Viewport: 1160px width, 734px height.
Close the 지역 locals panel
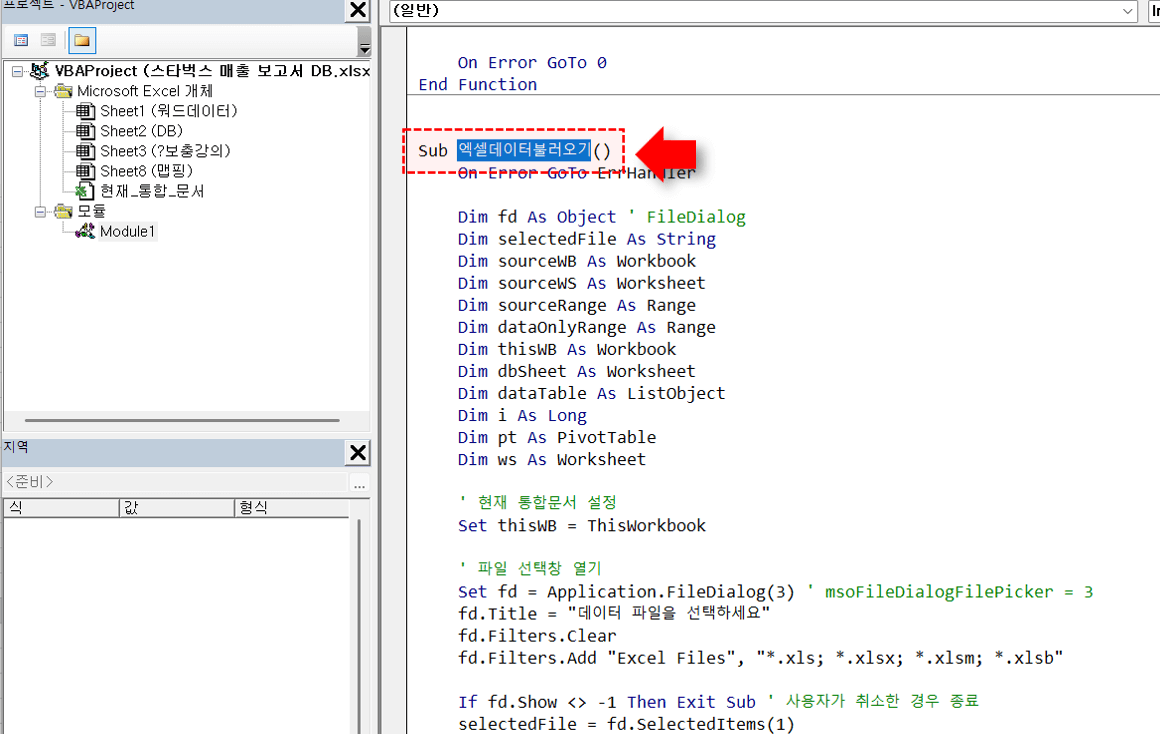pos(357,452)
